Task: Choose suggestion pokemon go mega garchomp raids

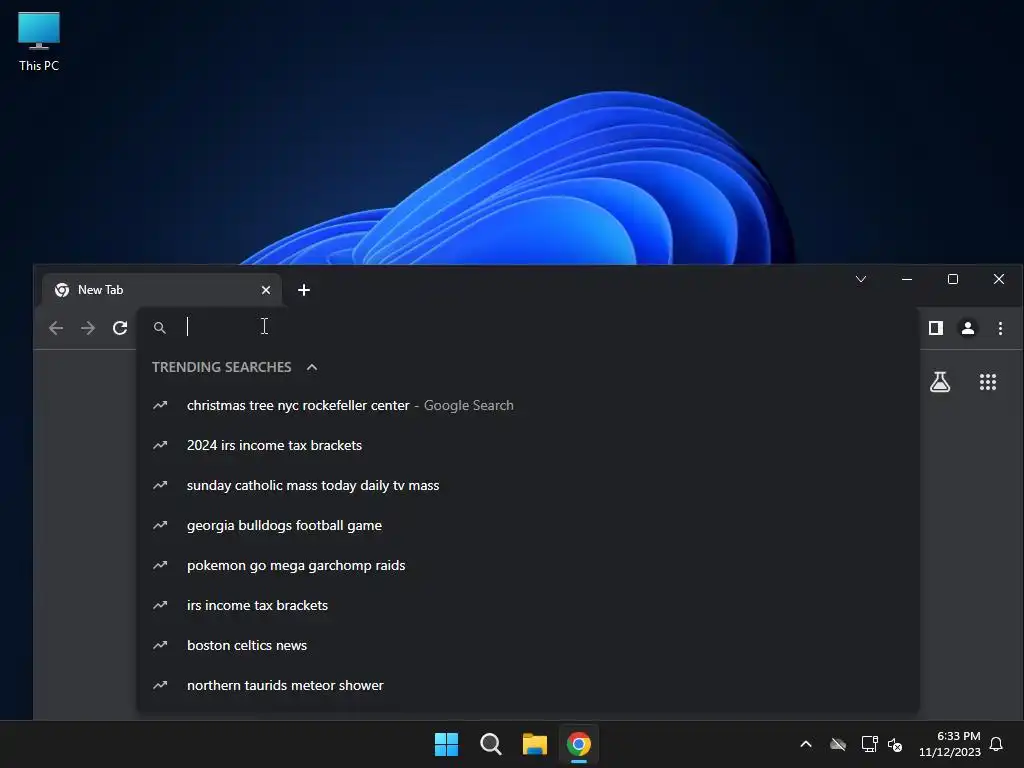Action: 528,566
